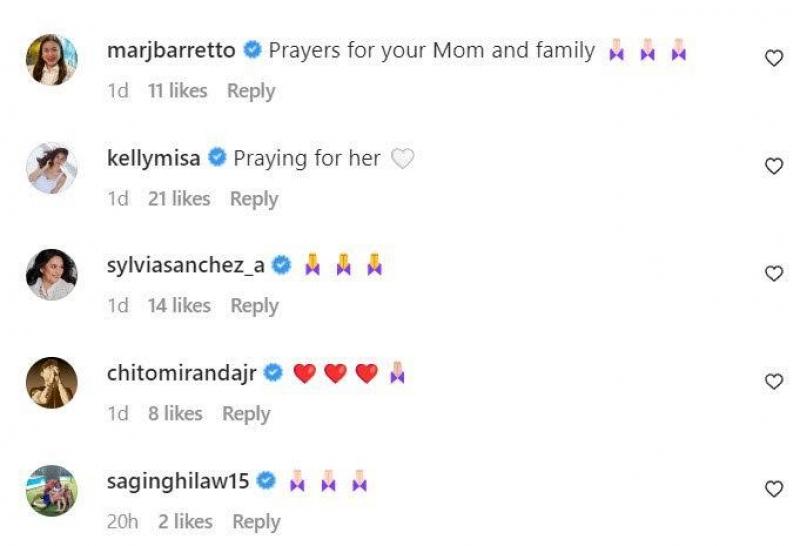Open sylviasanchez_a's profile picture
The width and height of the screenshot is (800, 546).
click(x=52, y=274)
